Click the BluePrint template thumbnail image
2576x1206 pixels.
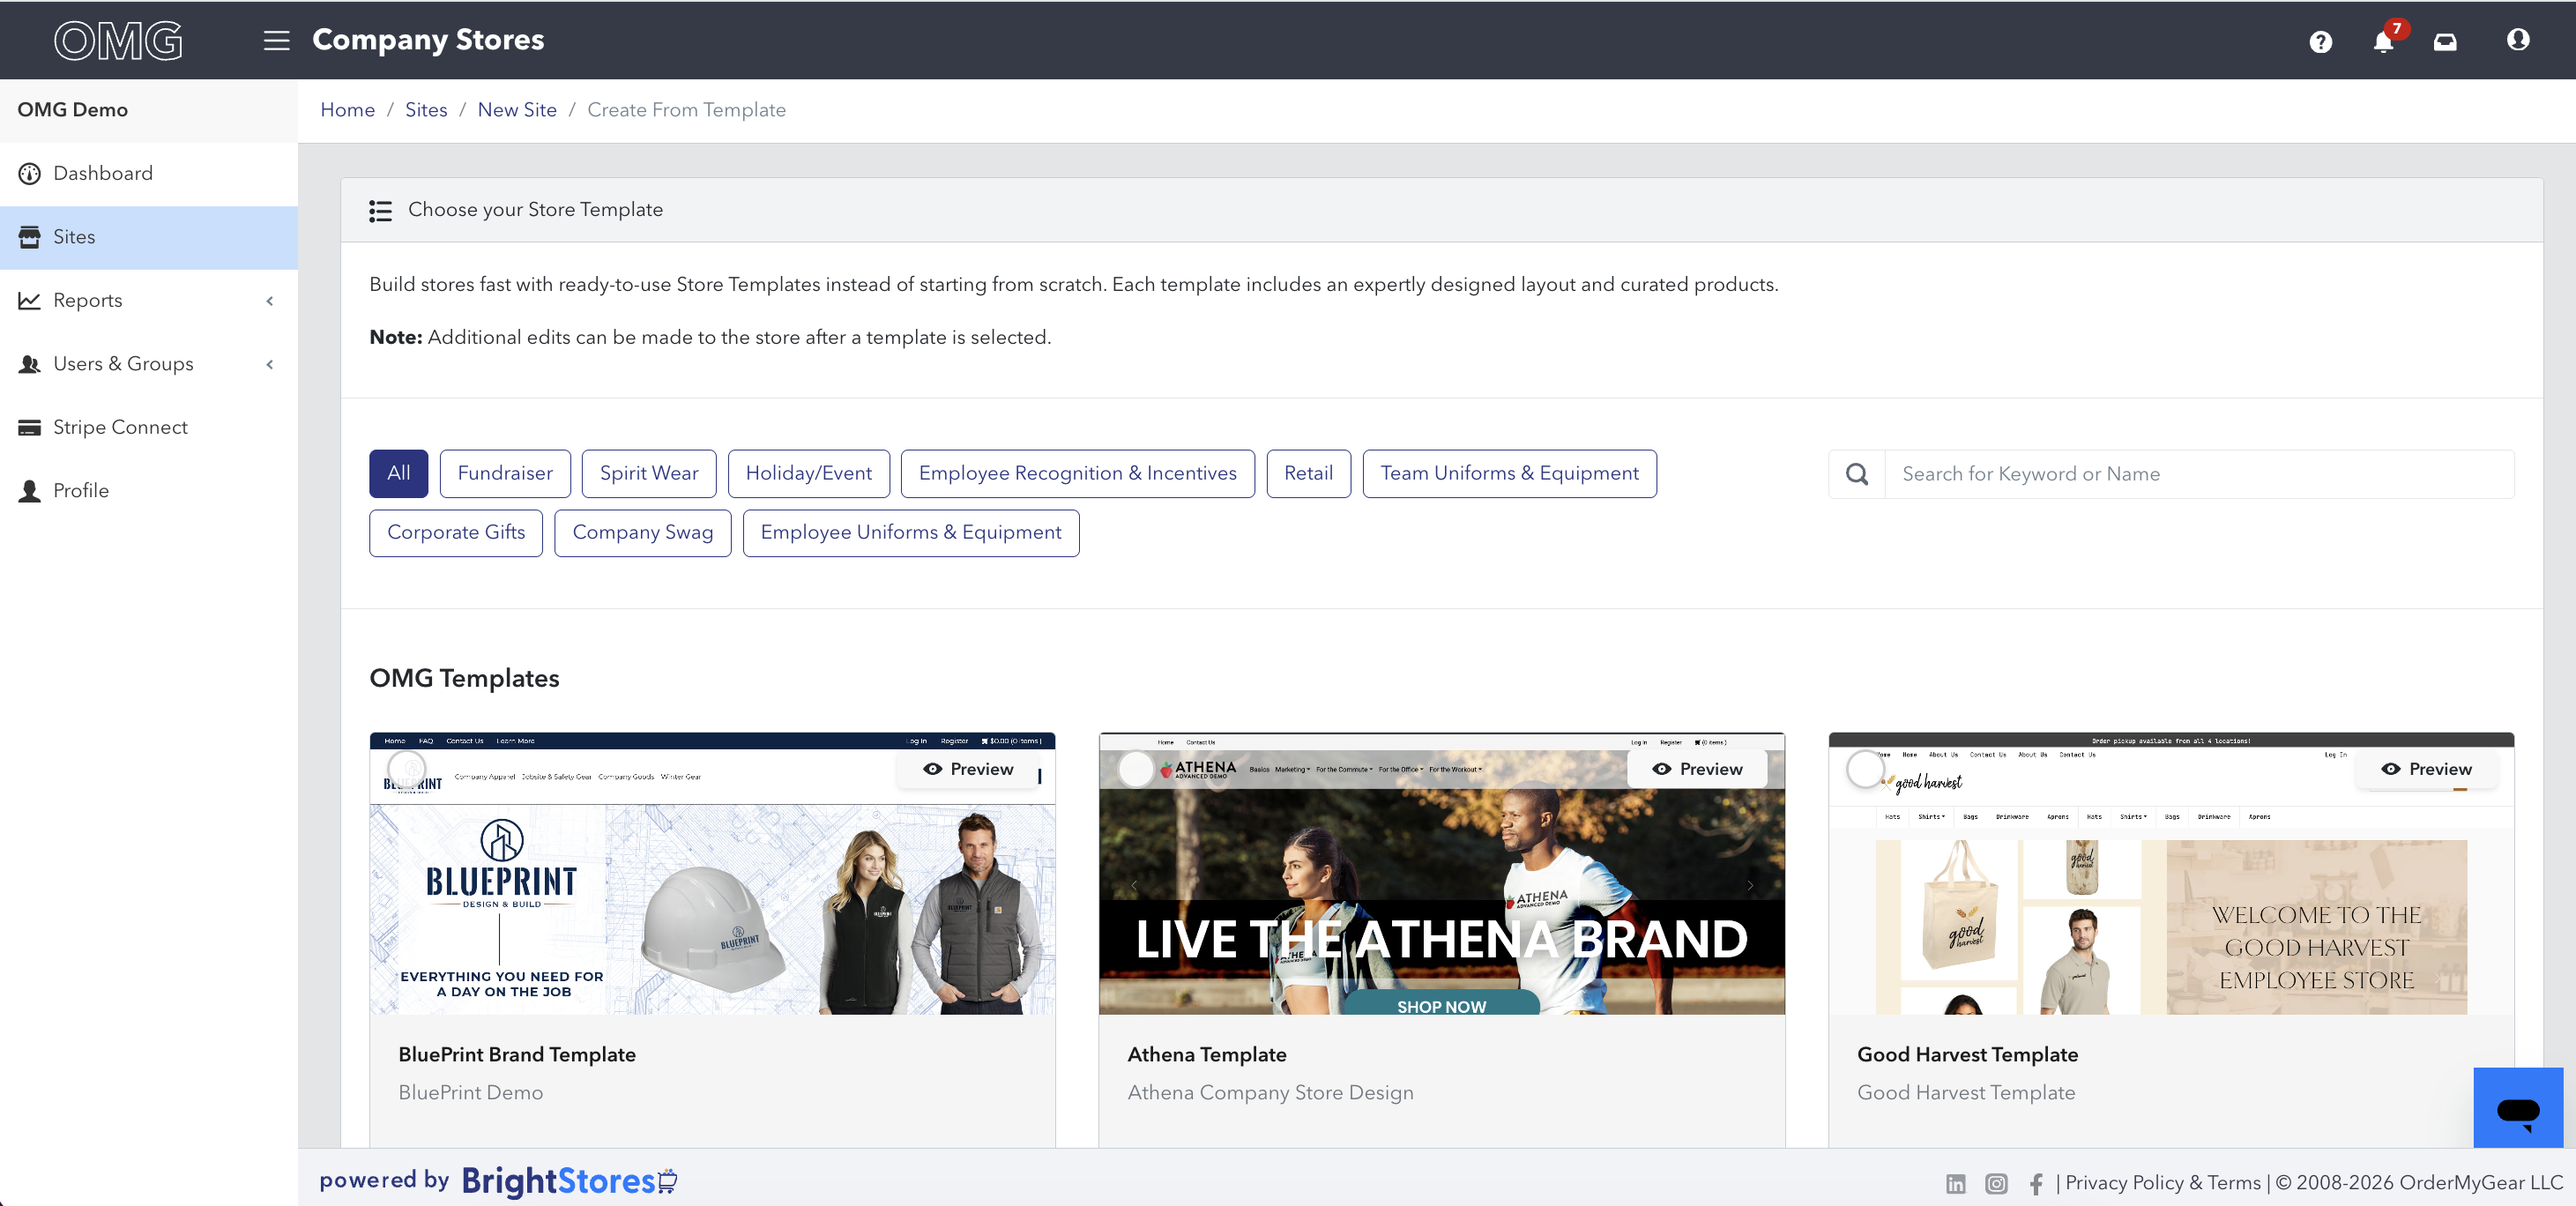(x=712, y=874)
